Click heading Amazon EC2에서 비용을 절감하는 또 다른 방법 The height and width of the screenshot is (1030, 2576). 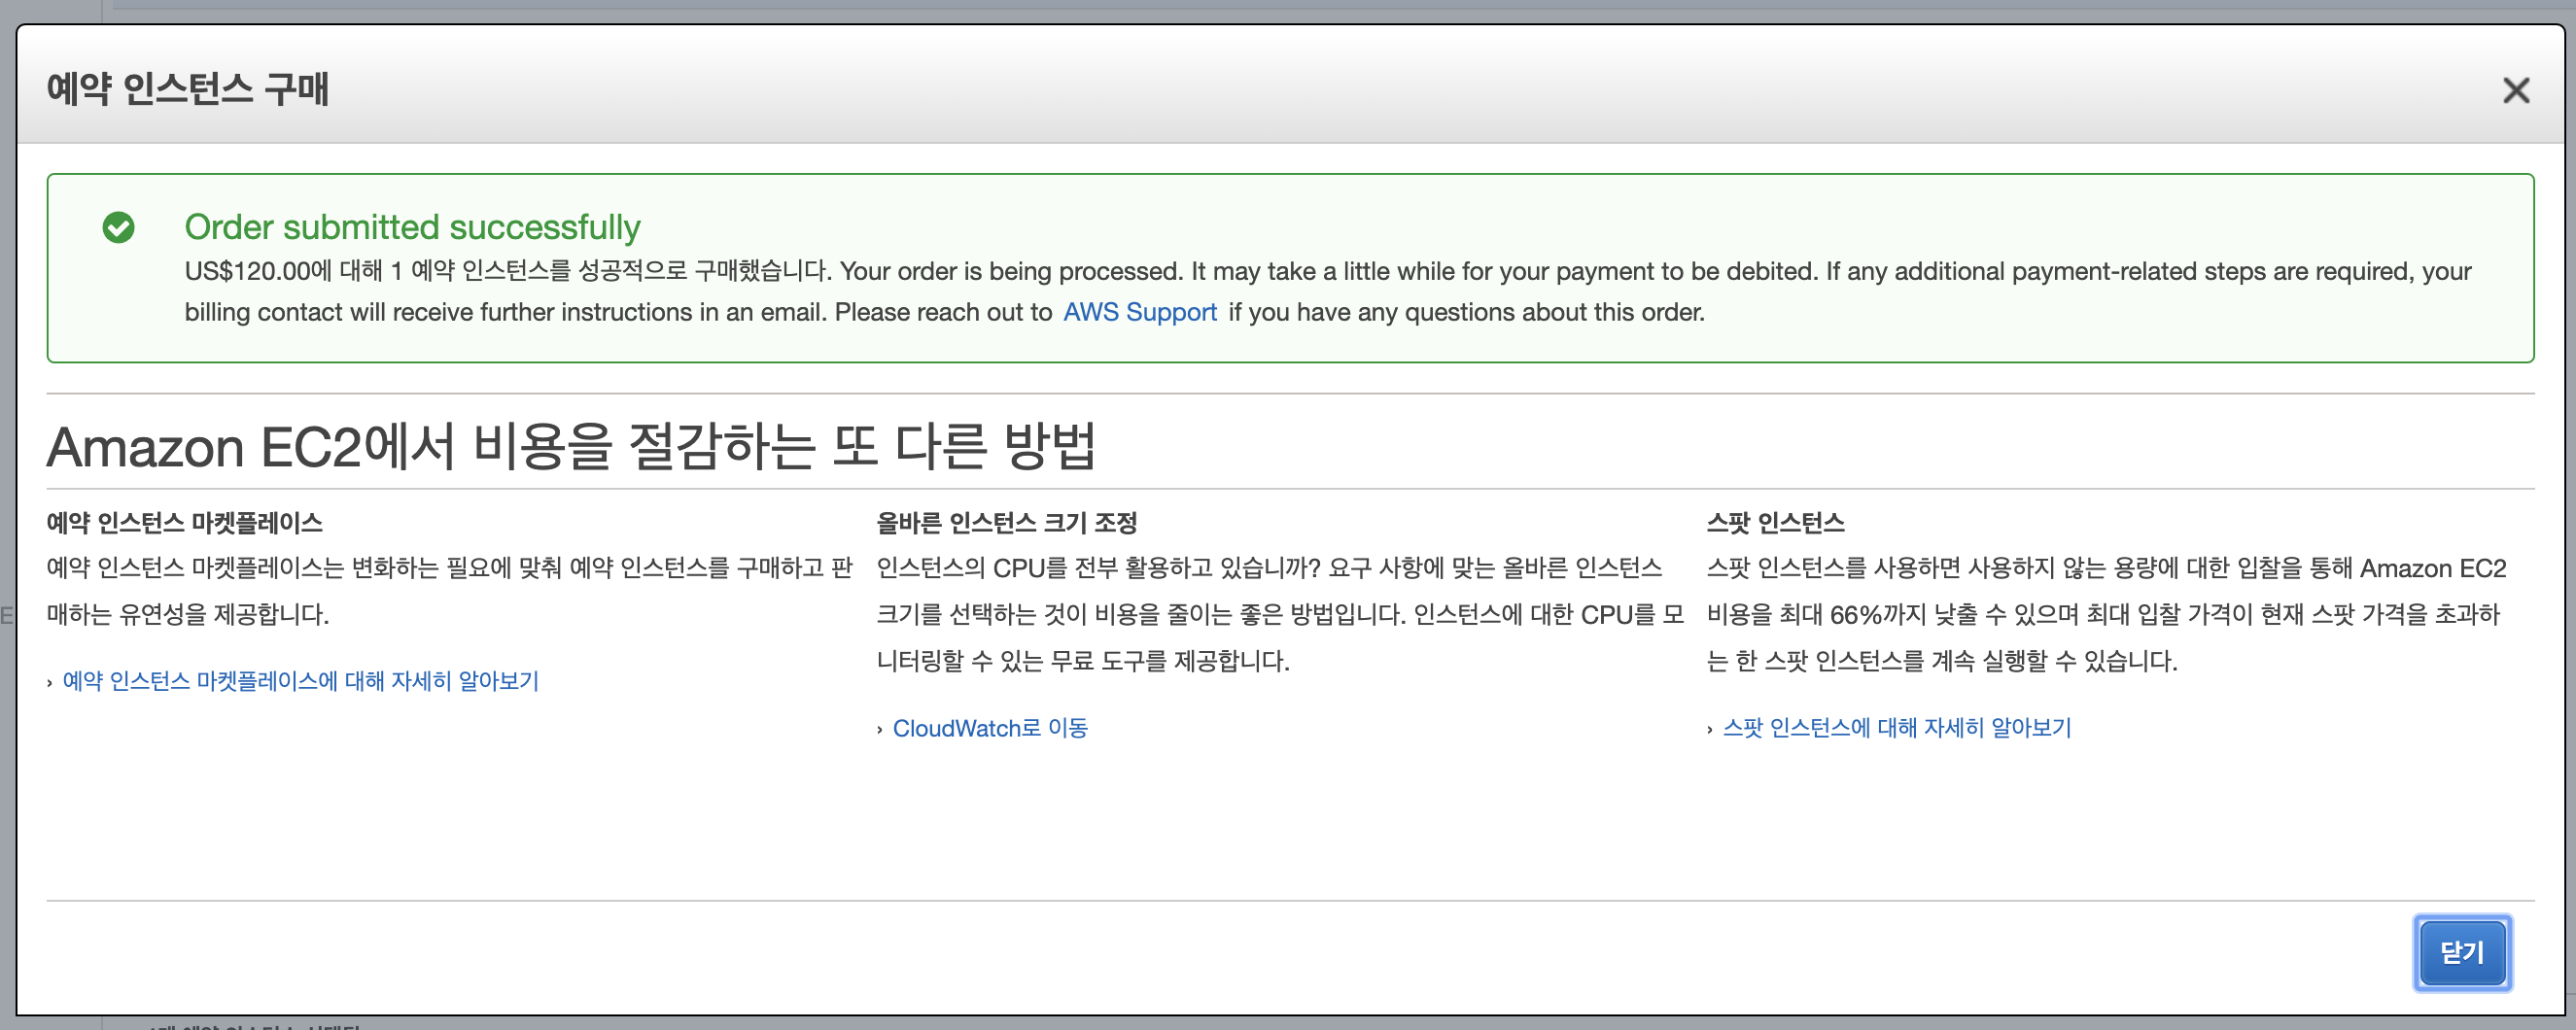571,446
